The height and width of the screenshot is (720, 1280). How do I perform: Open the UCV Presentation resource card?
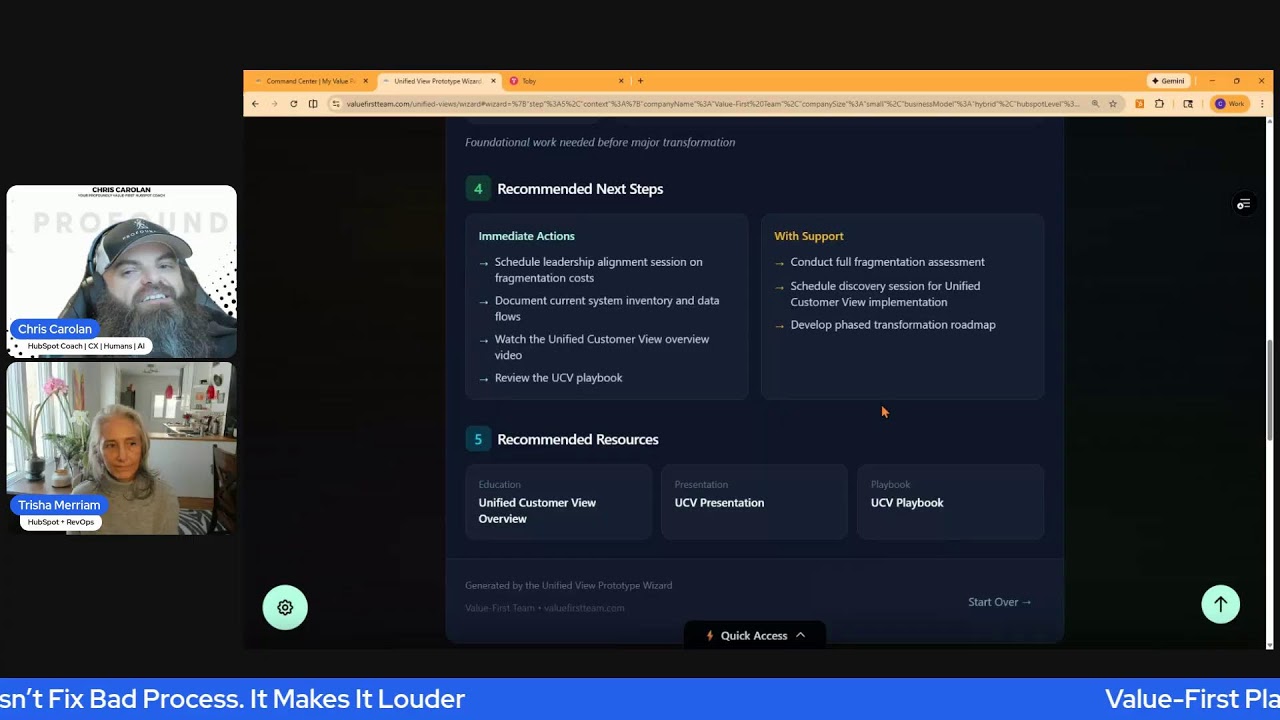point(754,502)
